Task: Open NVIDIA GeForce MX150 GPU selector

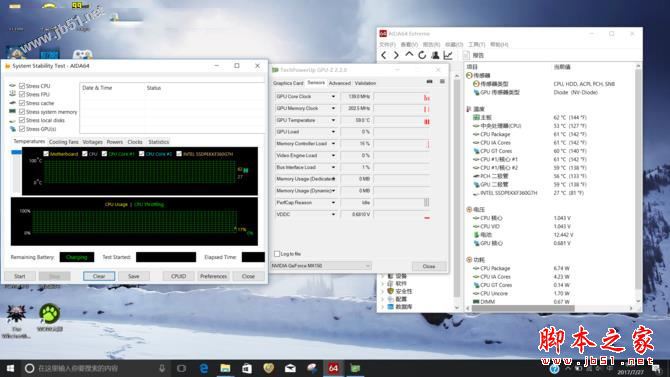Action: [x=321, y=266]
